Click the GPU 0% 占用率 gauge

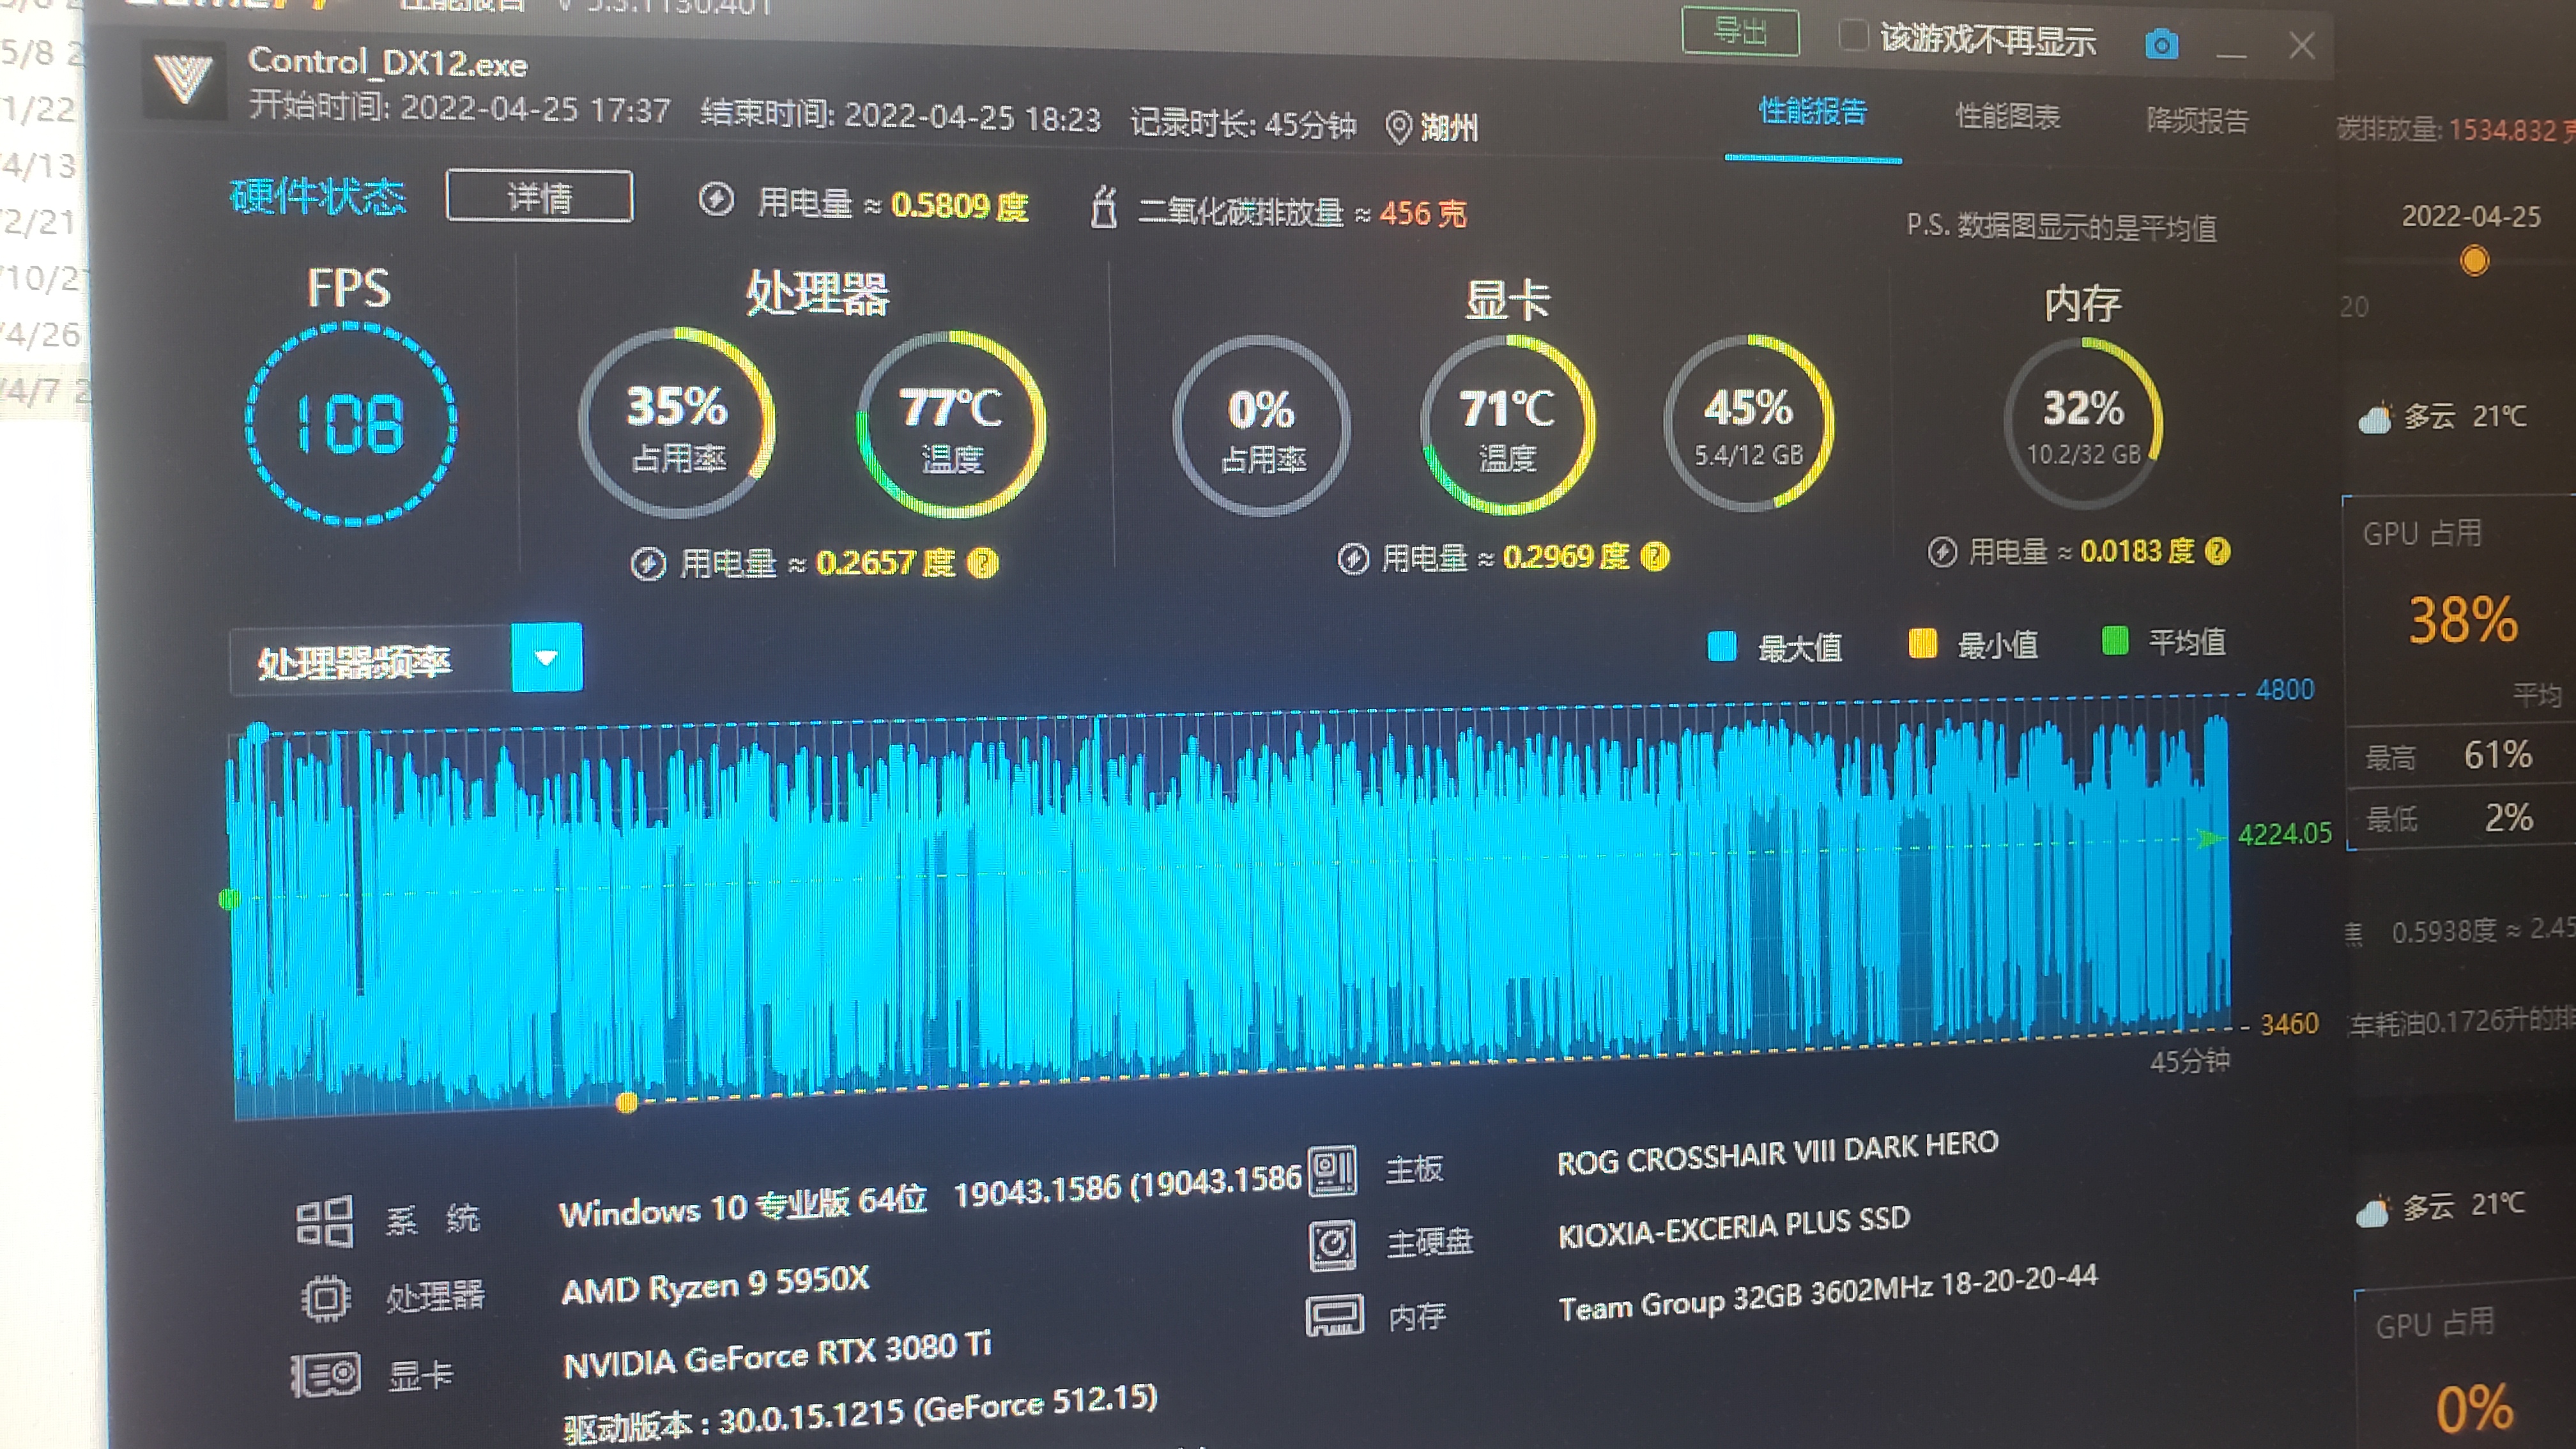pyautogui.click(x=1262, y=427)
